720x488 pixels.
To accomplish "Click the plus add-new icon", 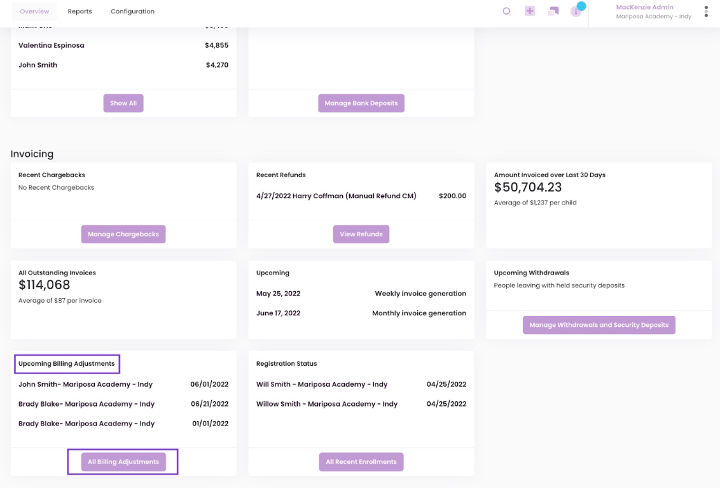I will click(x=530, y=11).
